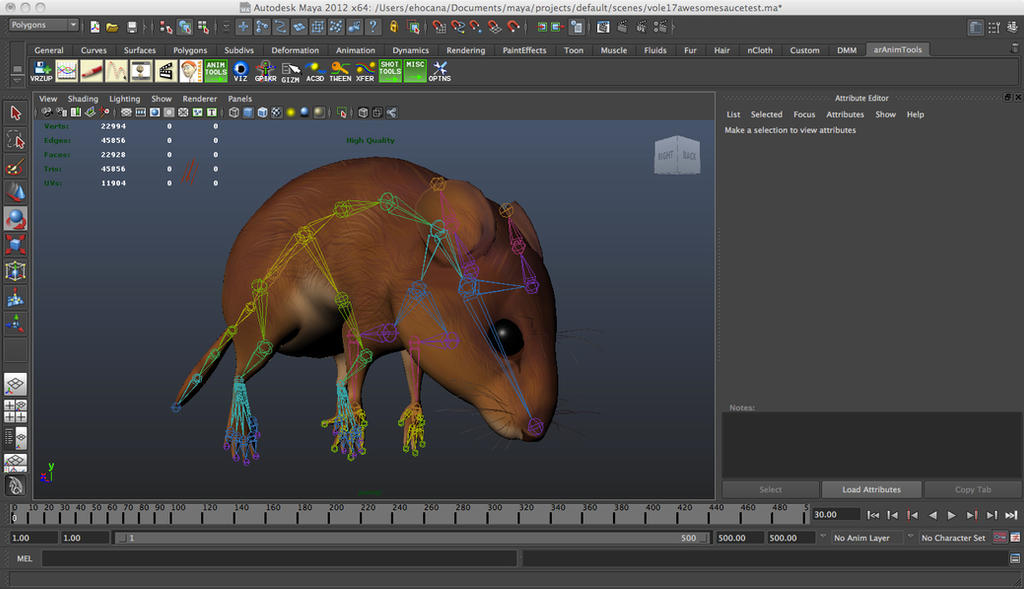
Task: Switch to the nCloth shelf tab
Action: pos(760,50)
